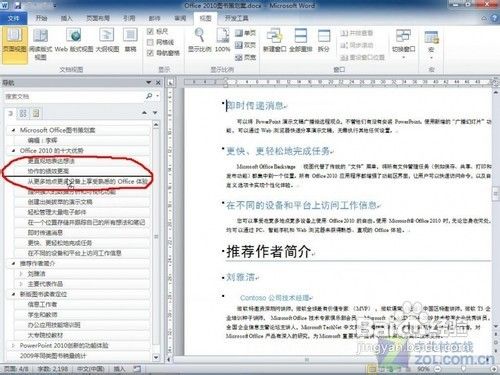
Task: Select 信息工作者 in the navigation pane
Action: click(42, 304)
